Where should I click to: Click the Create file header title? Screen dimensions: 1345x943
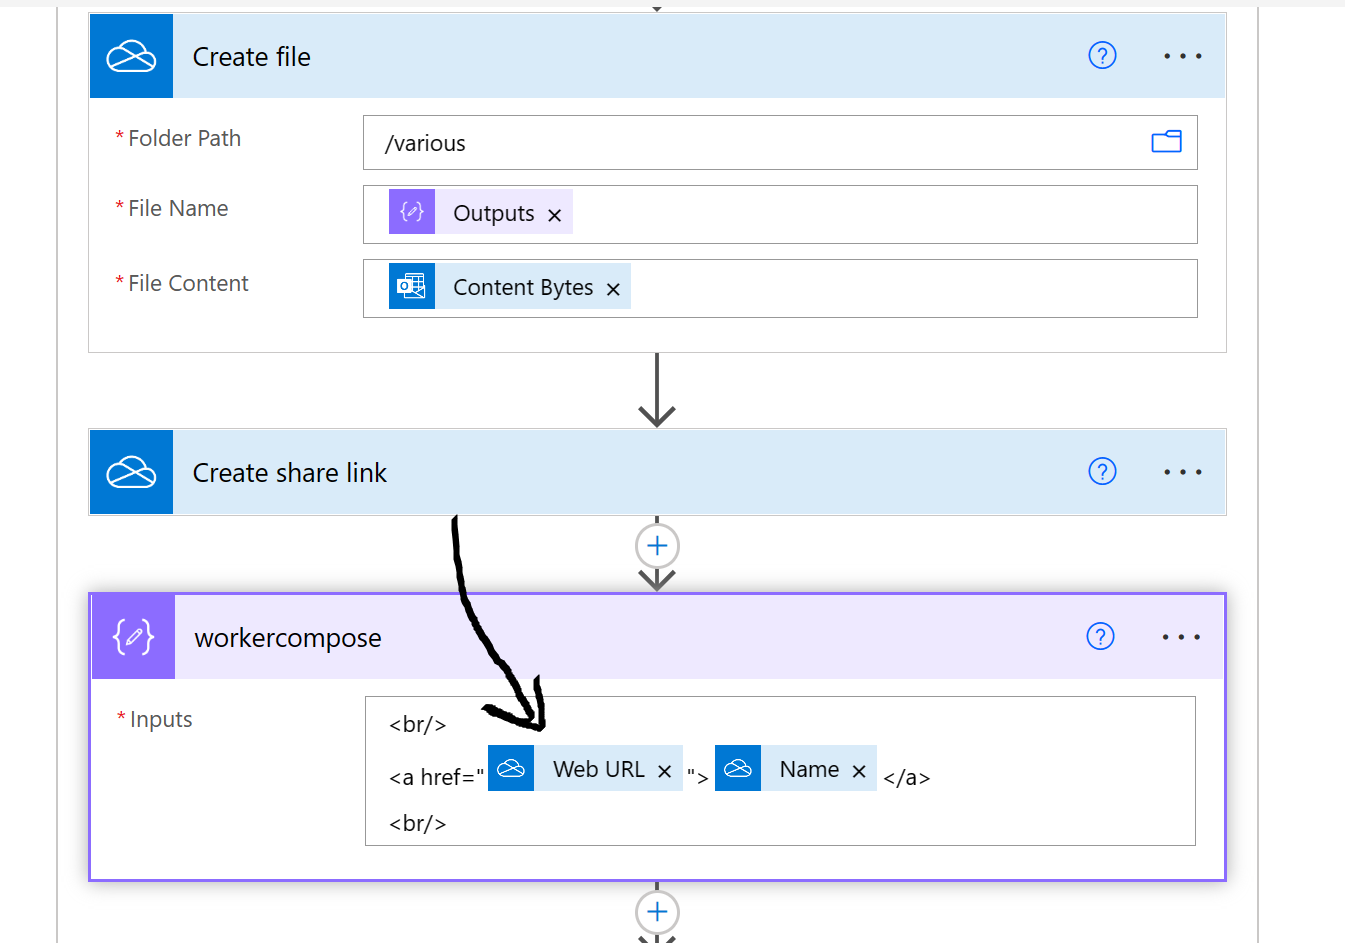(252, 57)
